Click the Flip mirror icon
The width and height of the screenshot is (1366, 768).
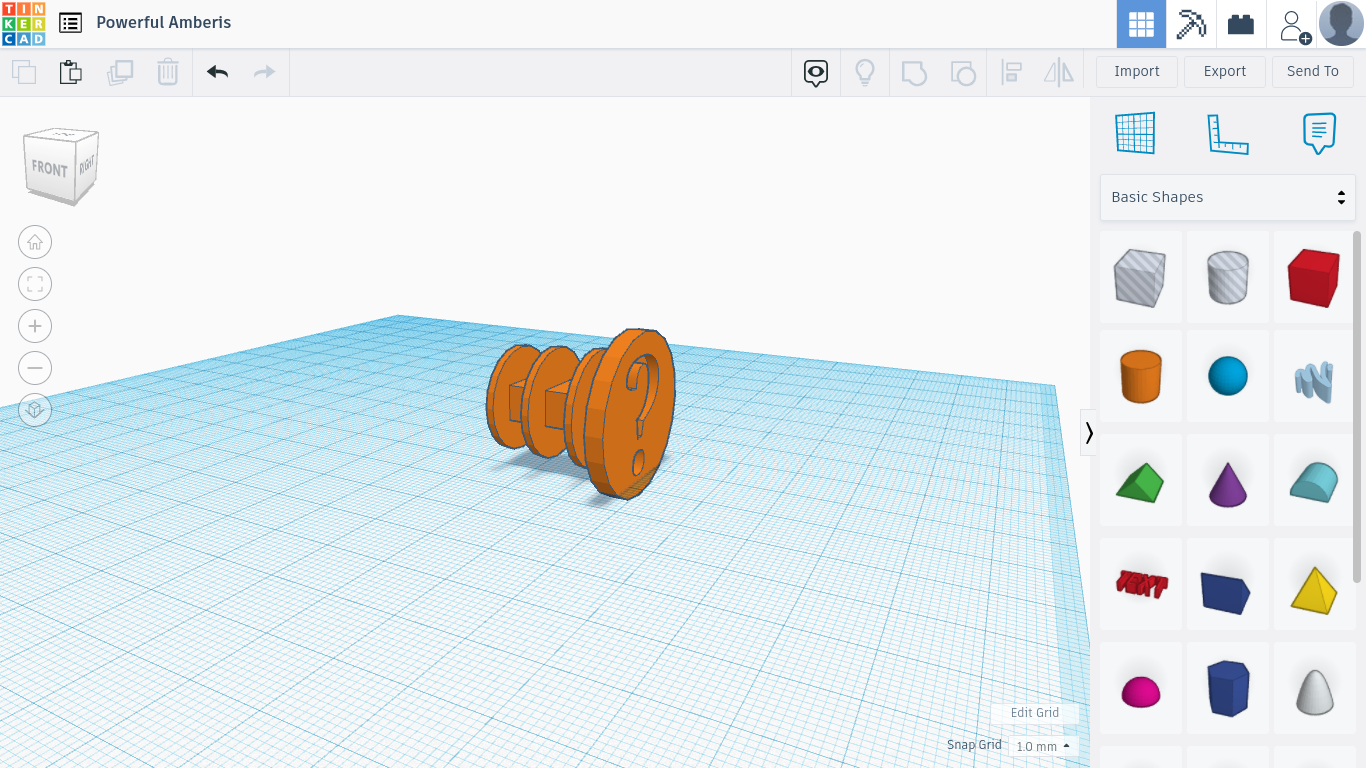tap(1059, 72)
